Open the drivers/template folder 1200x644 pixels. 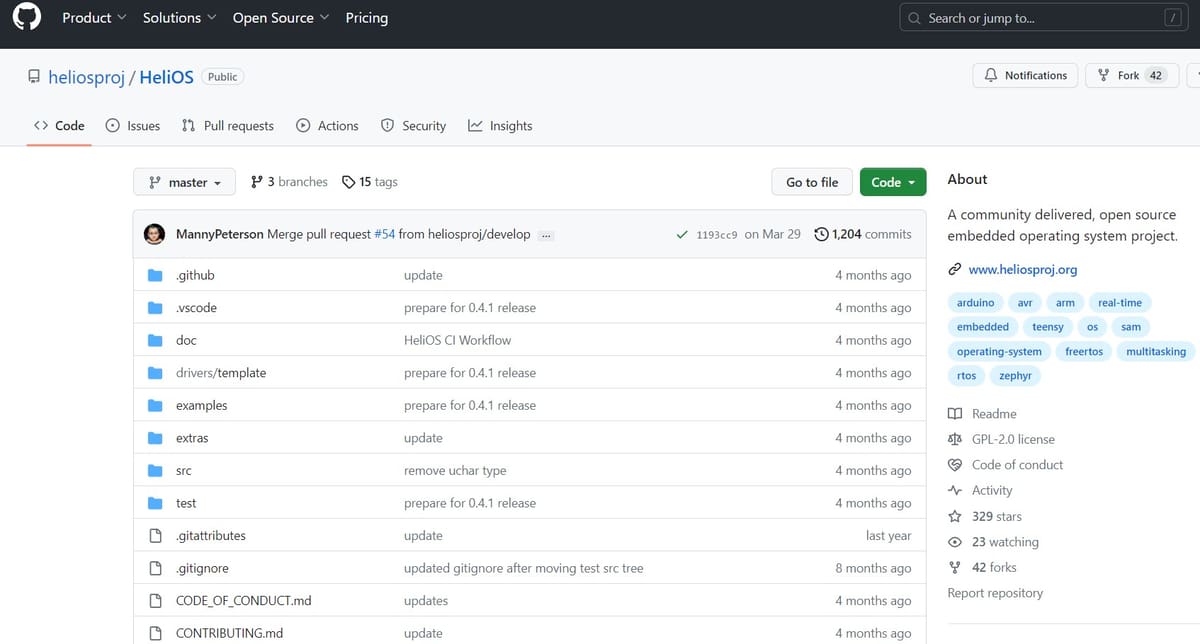pyautogui.click(x=221, y=373)
